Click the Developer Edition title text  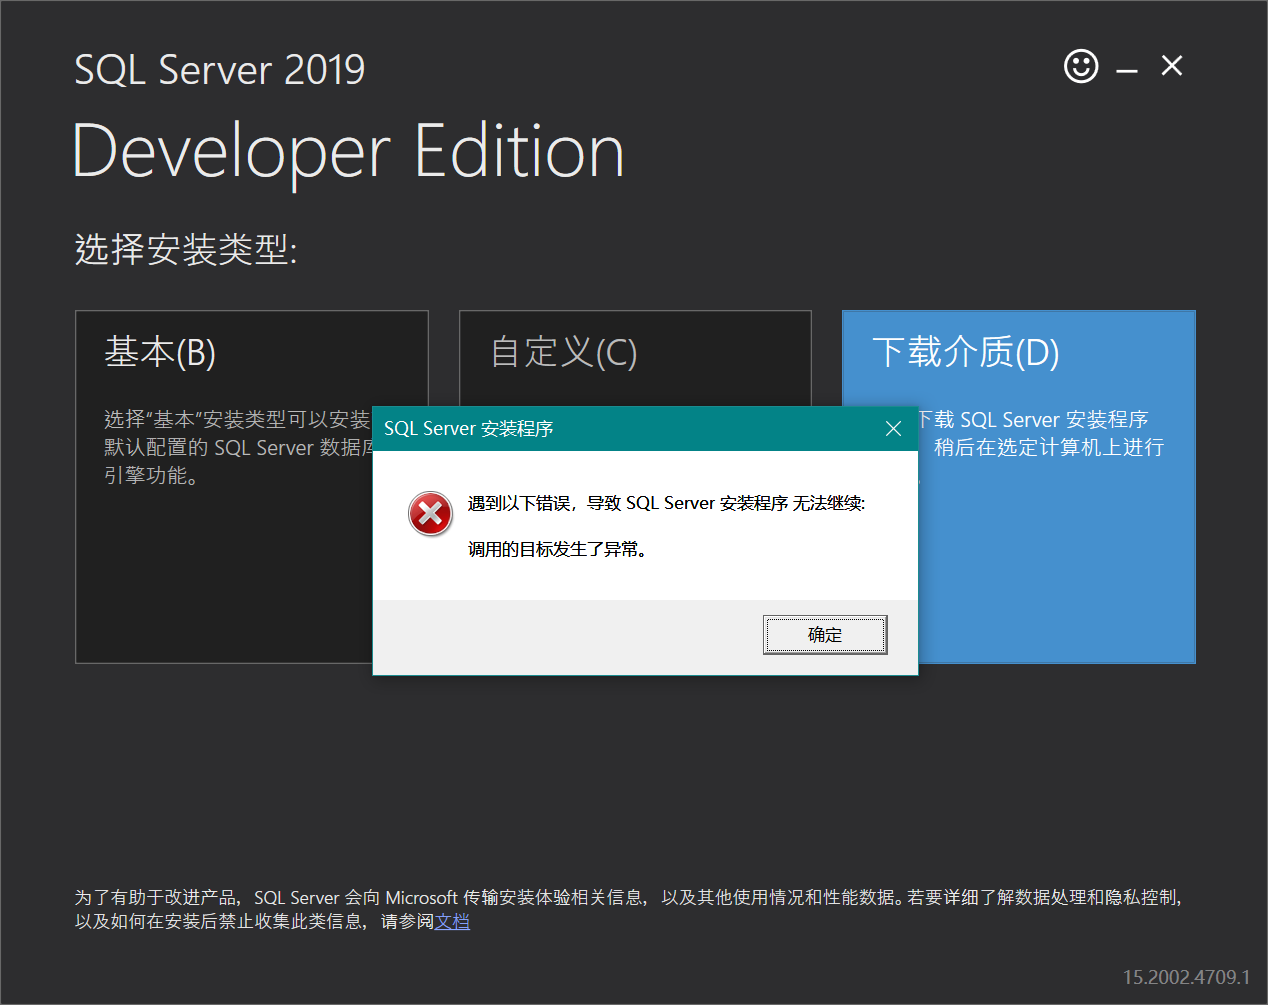point(348,152)
